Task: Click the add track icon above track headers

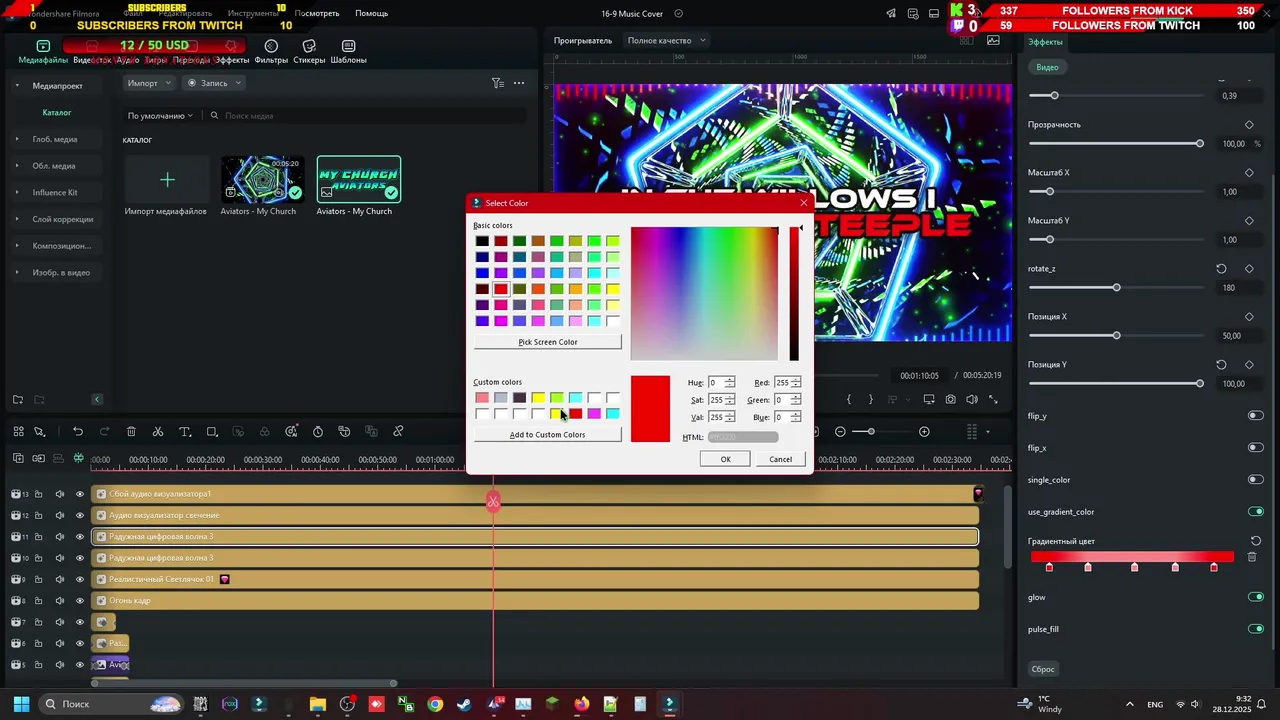Action: [x=18, y=459]
